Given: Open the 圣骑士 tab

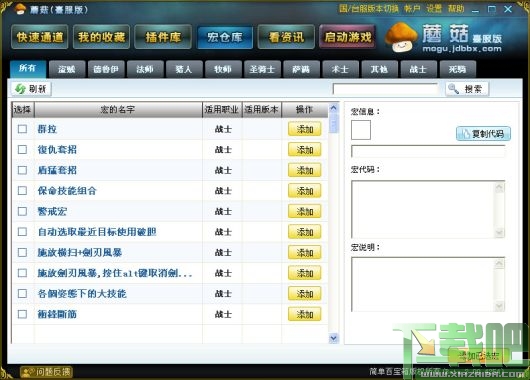Looking at the screenshot, I should tap(262, 70).
